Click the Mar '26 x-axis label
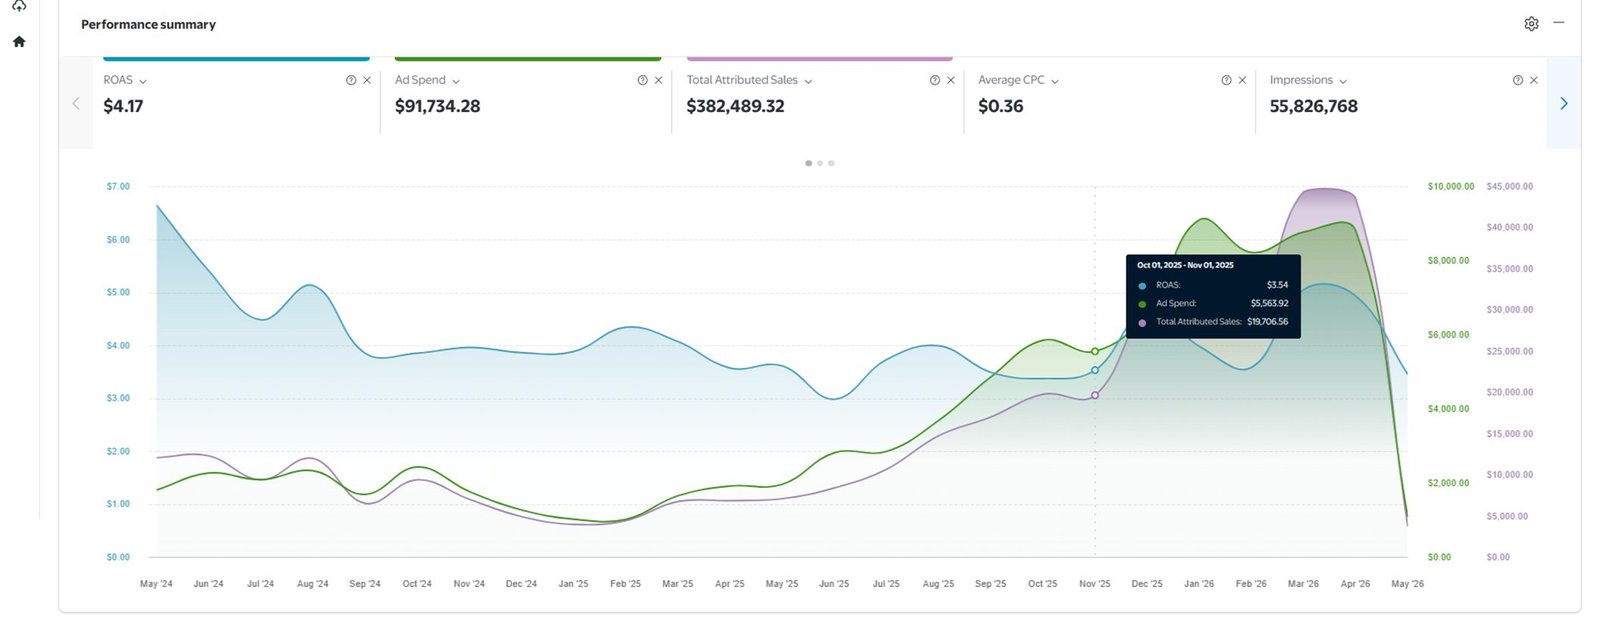The width and height of the screenshot is (1600, 622). pyautogui.click(x=1303, y=583)
